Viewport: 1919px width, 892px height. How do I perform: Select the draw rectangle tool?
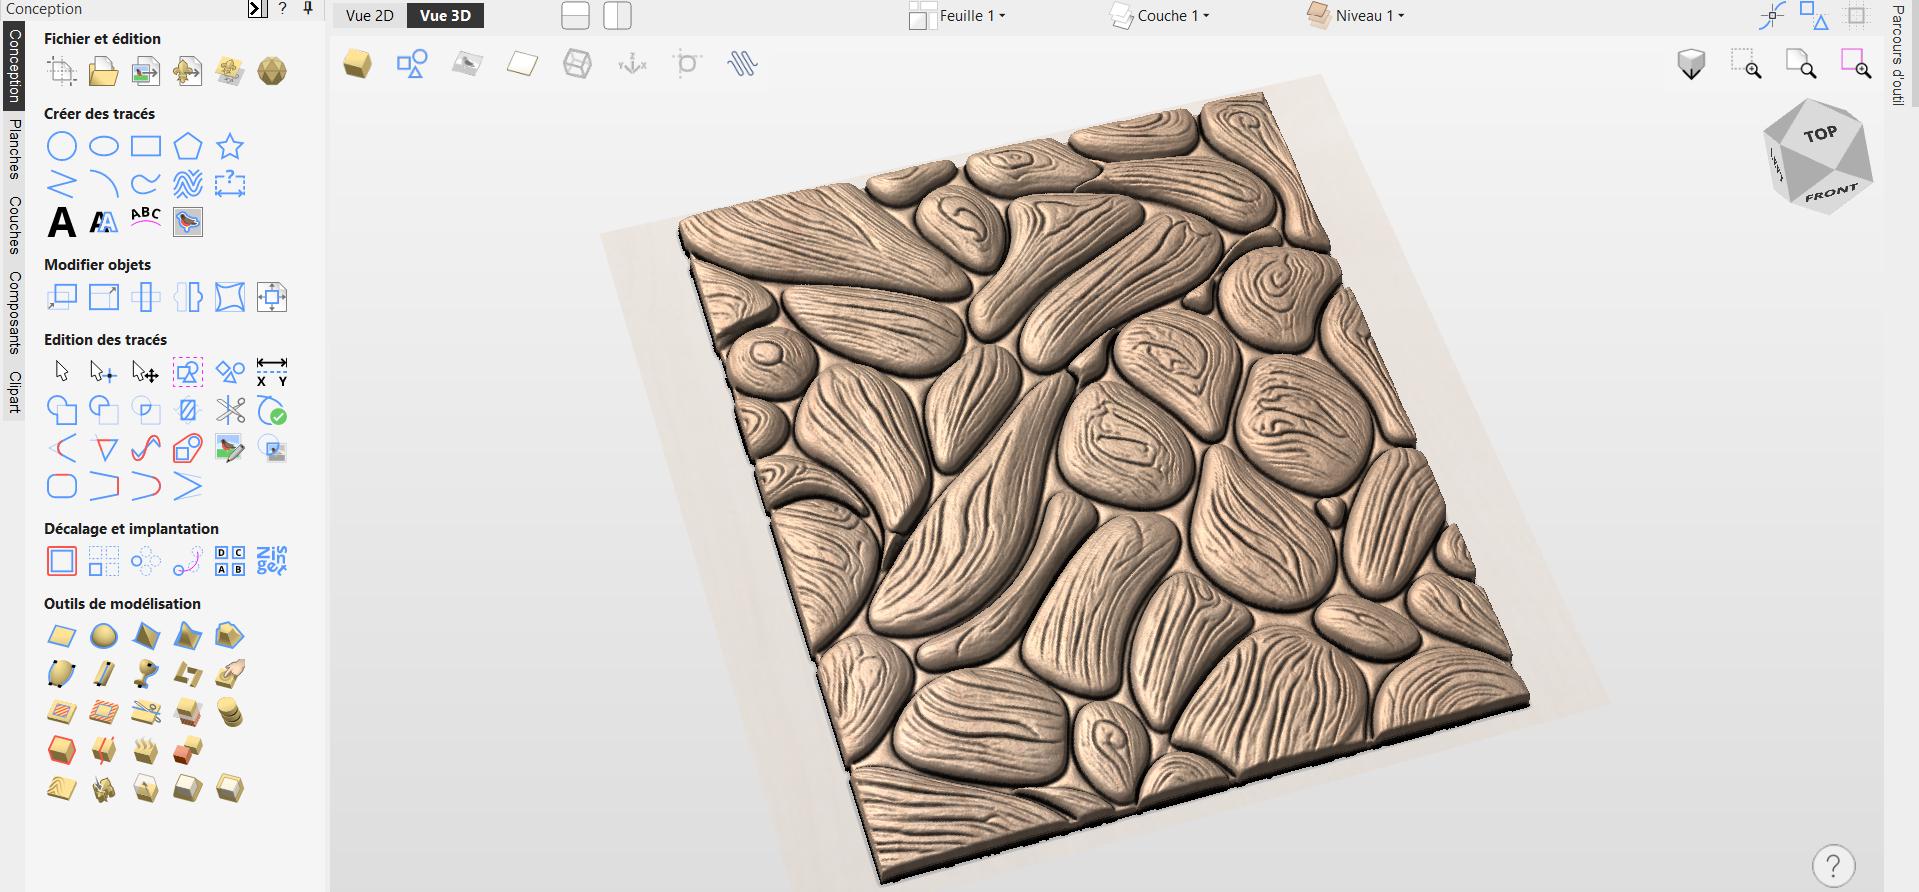(x=146, y=147)
